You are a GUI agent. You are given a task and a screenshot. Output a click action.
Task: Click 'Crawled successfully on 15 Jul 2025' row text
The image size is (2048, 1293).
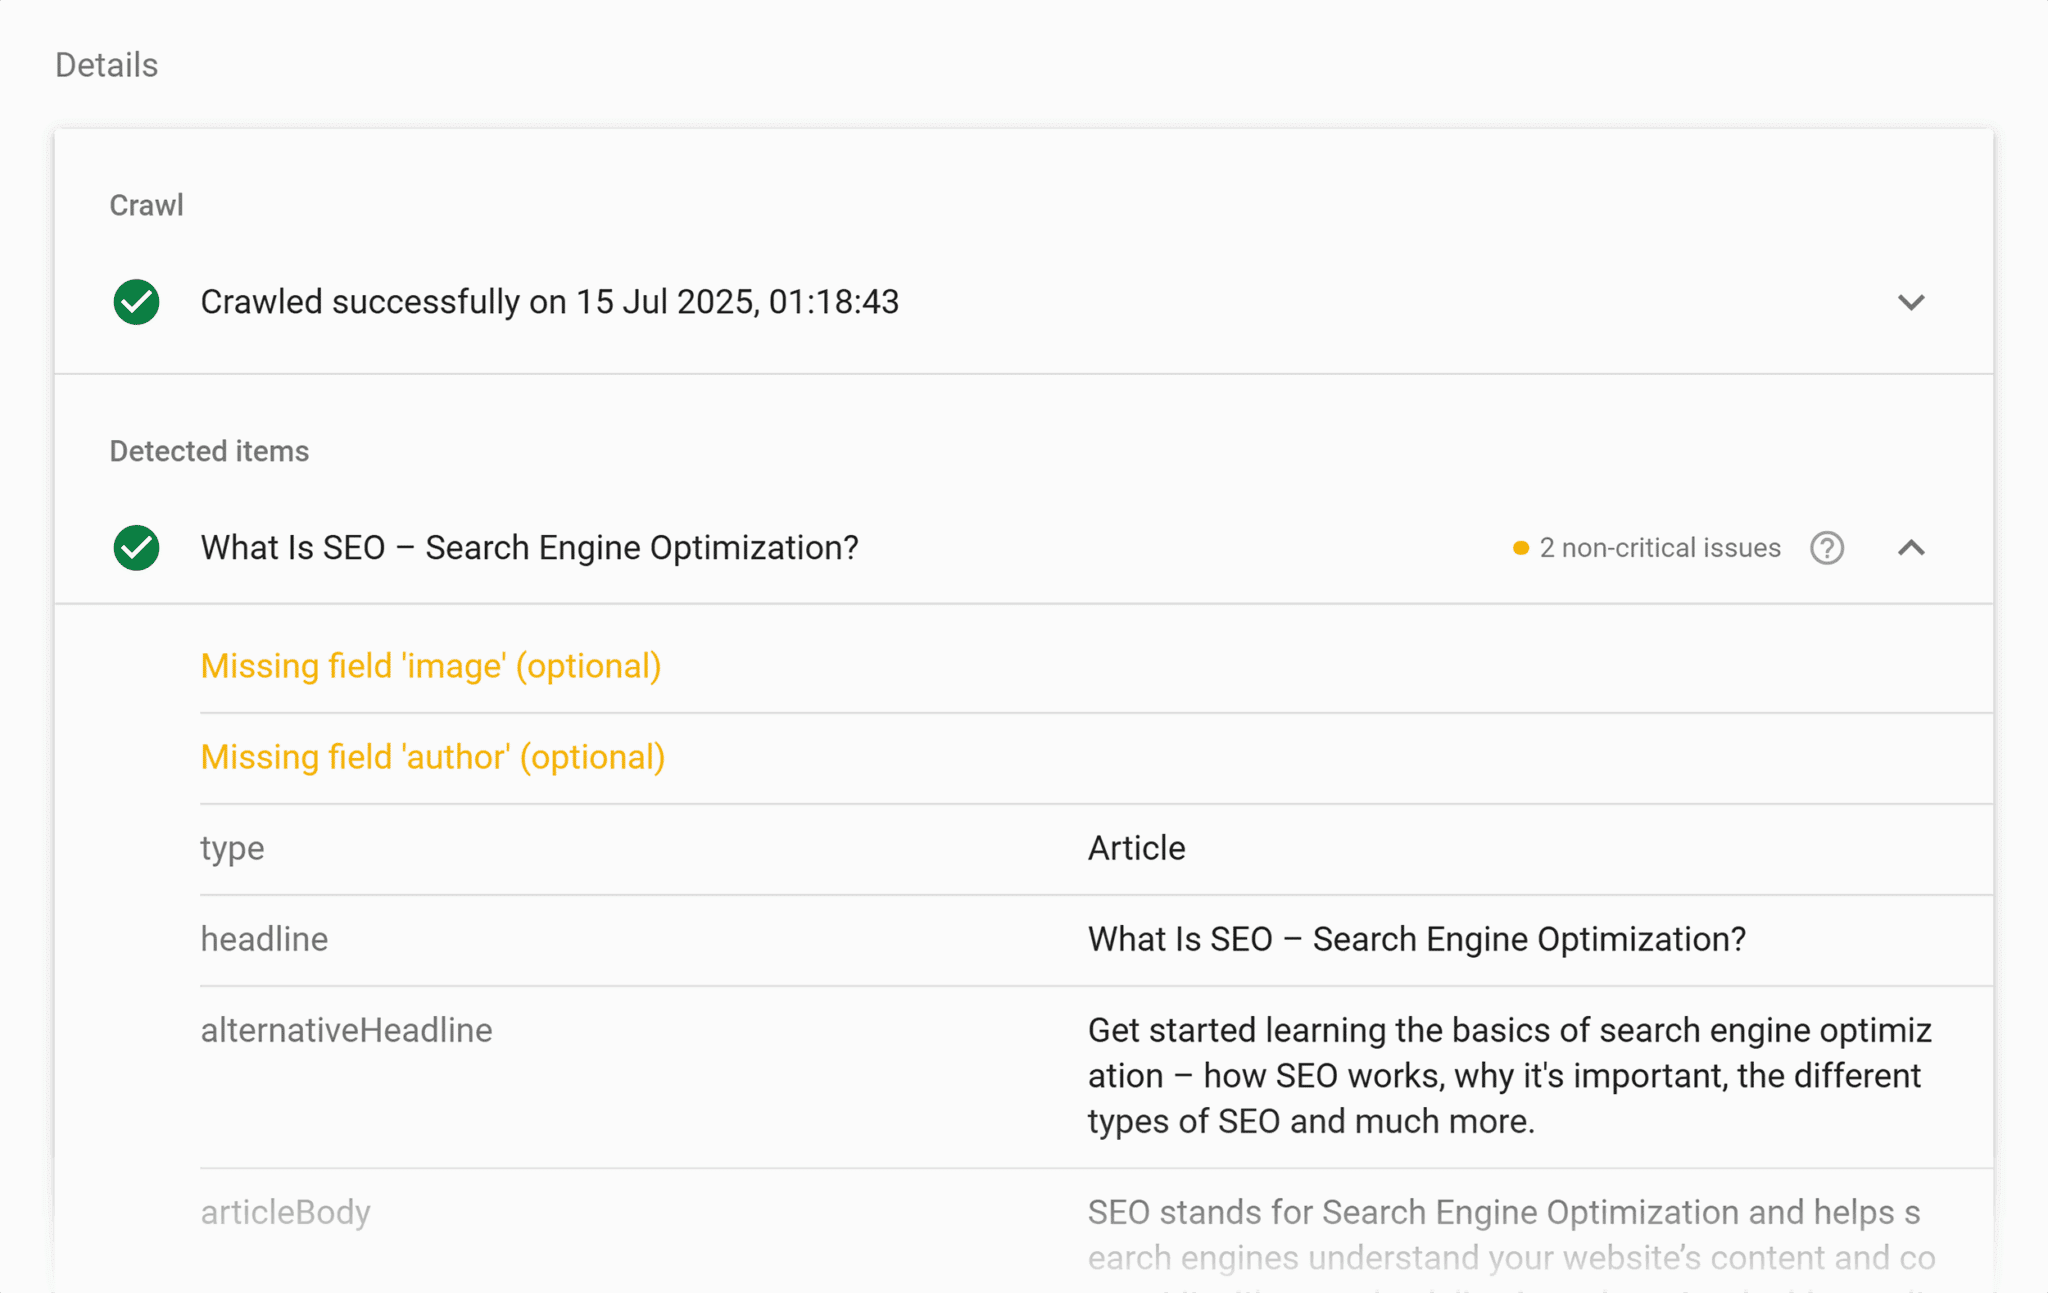click(550, 302)
